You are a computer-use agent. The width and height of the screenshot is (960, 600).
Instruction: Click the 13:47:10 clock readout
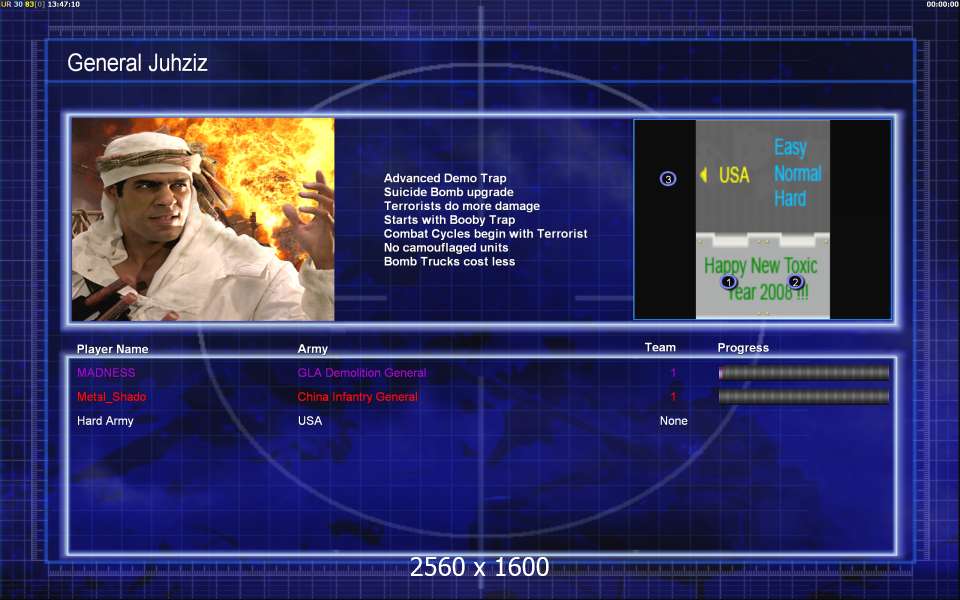point(64,4)
